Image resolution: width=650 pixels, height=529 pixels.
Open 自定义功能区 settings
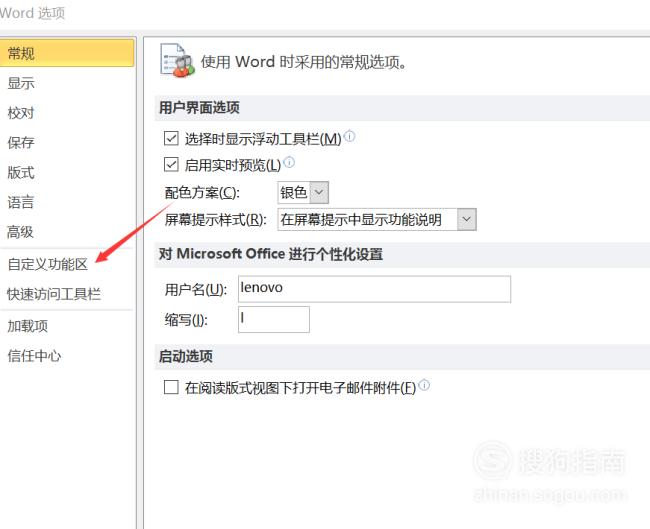point(48,264)
